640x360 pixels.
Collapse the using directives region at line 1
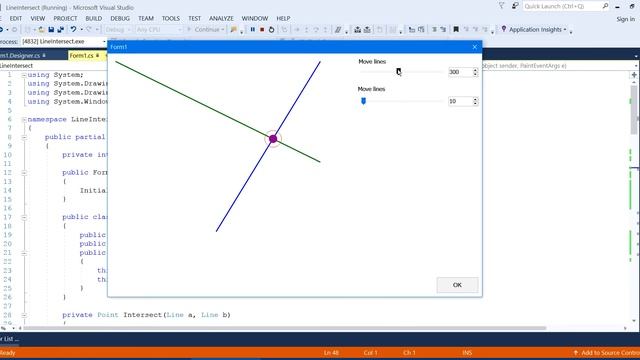tap(24, 75)
